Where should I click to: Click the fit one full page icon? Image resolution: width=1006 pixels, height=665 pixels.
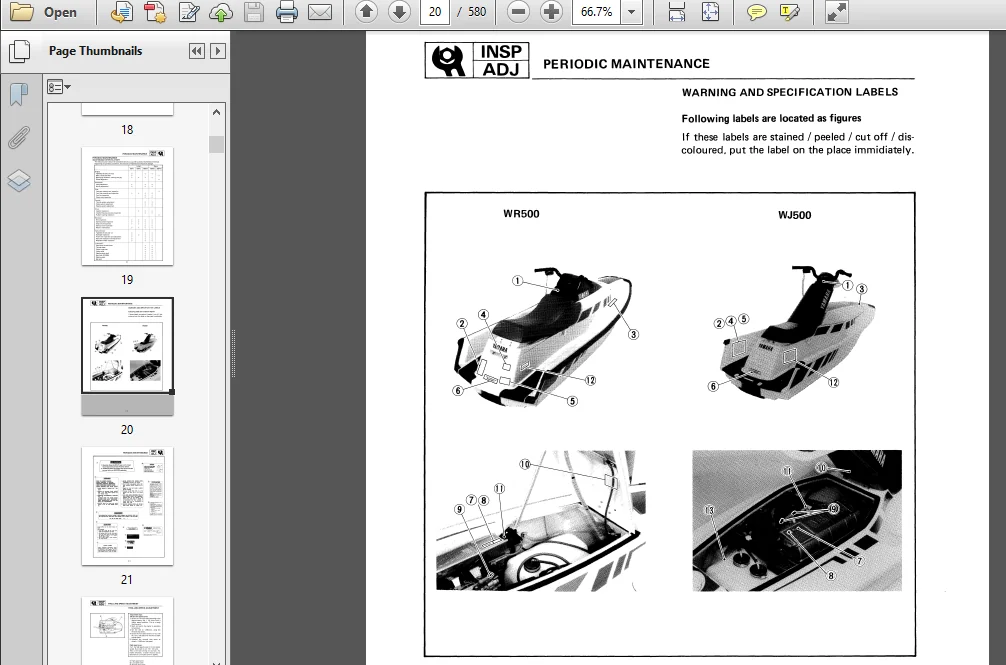coord(710,12)
